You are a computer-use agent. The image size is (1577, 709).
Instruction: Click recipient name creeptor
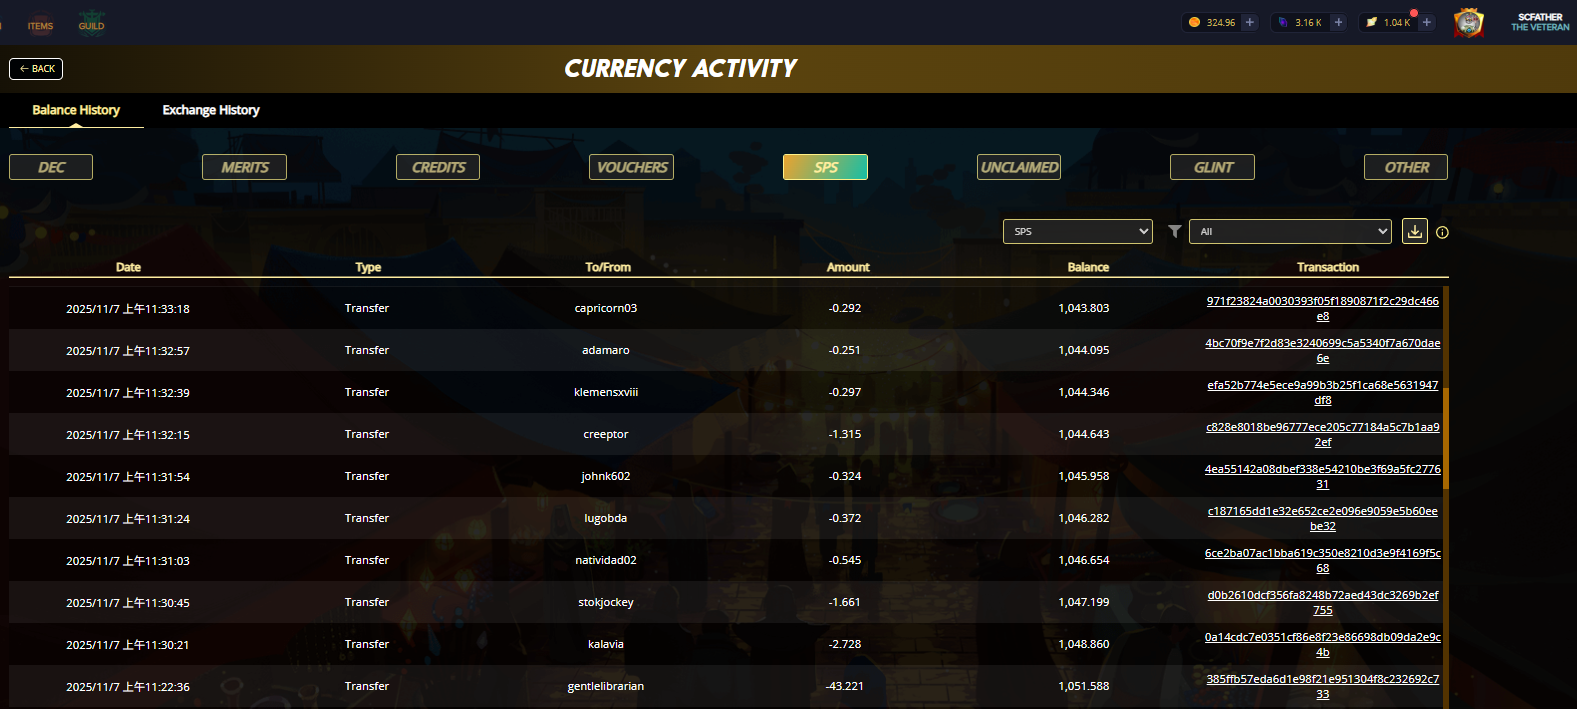tap(606, 434)
